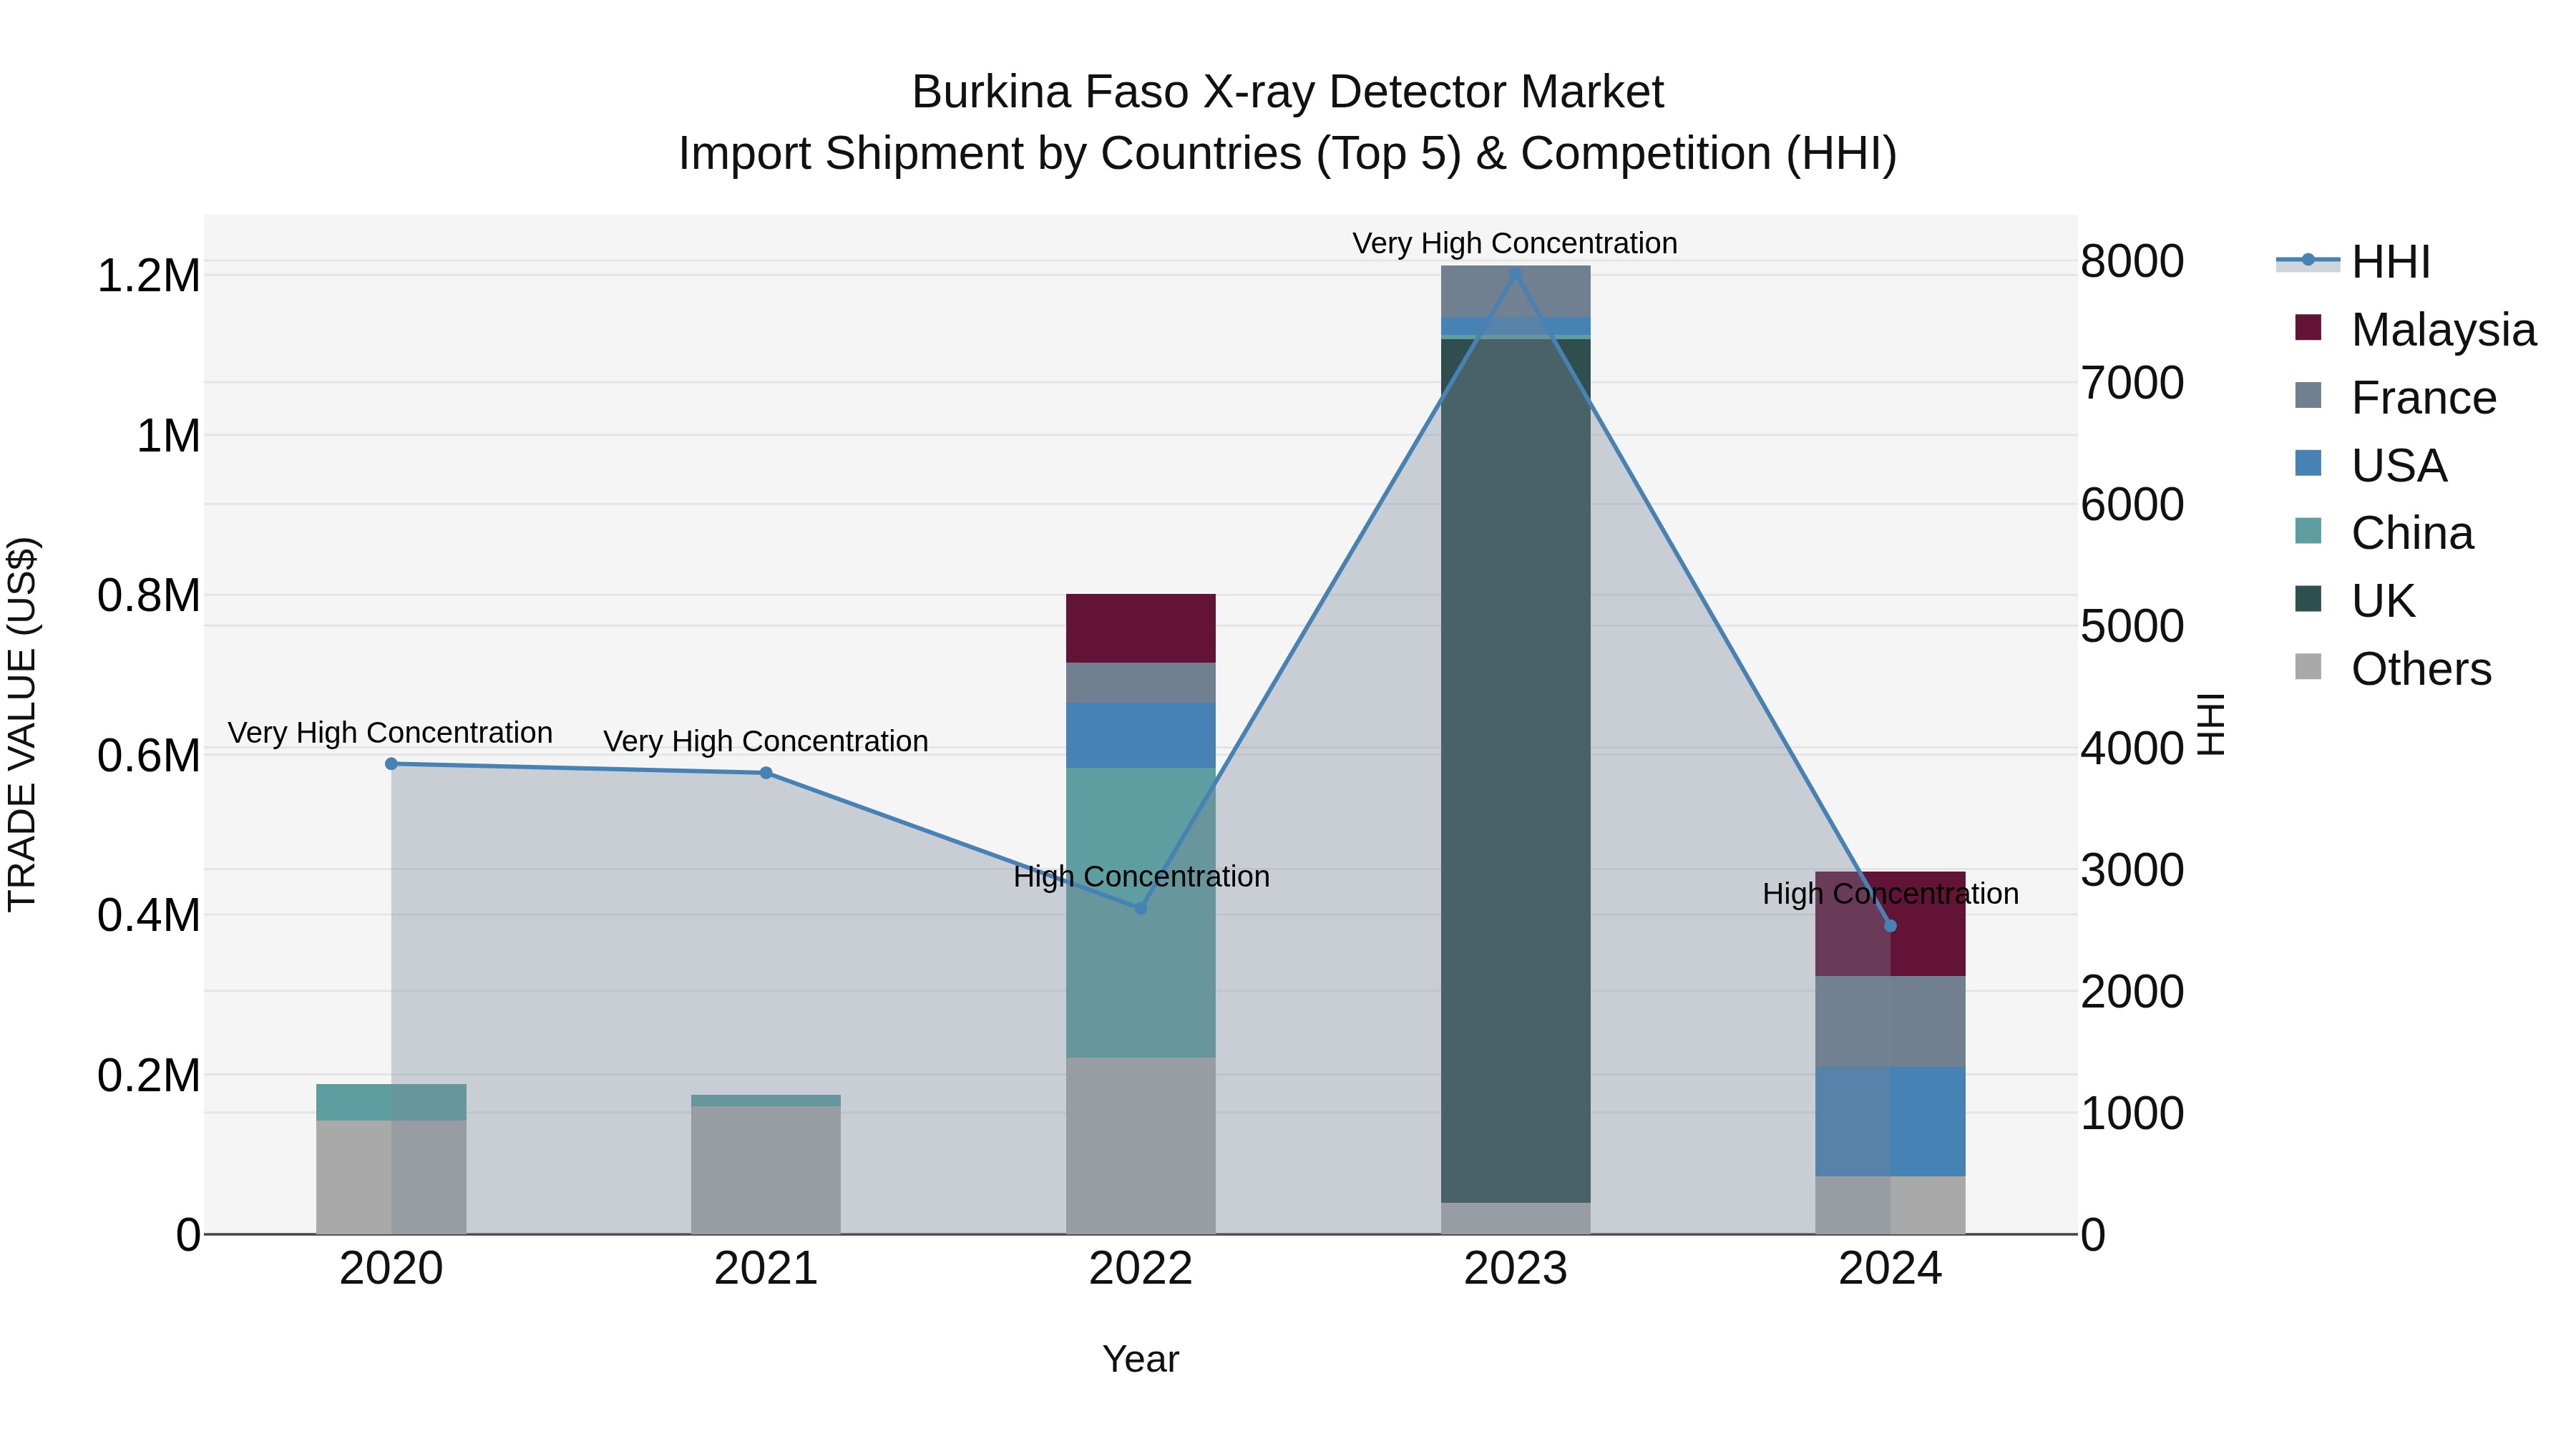This screenshot has width=2576, height=1449.
Task: Click the 8000 HHI axis tick
Action: pos(2133,261)
